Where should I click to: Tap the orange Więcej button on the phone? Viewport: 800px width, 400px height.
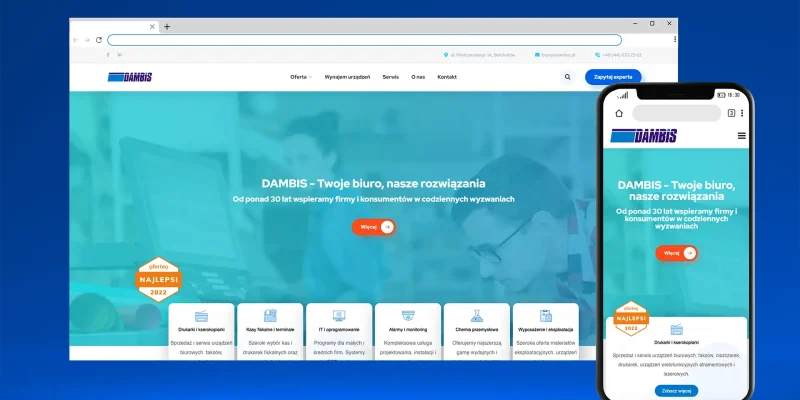(677, 253)
